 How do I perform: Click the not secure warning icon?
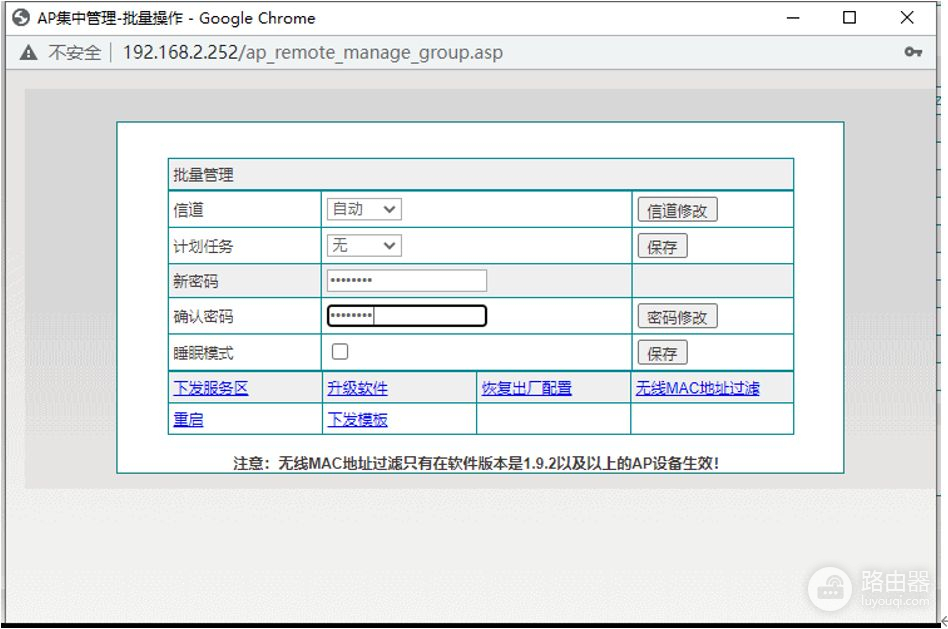(28, 52)
